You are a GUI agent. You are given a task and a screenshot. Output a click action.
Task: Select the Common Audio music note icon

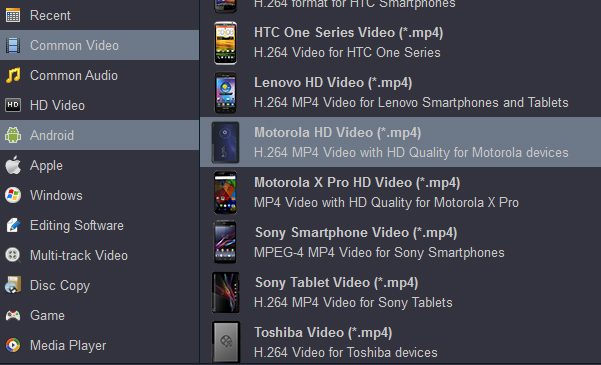pos(13,75)
